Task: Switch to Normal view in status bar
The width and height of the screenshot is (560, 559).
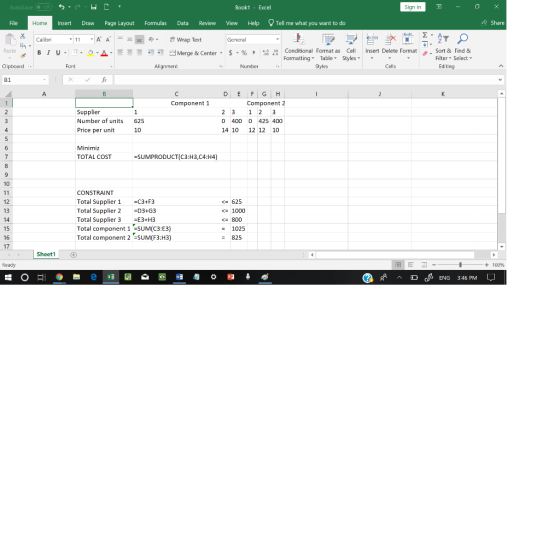Action: click(x=398, y=265)
